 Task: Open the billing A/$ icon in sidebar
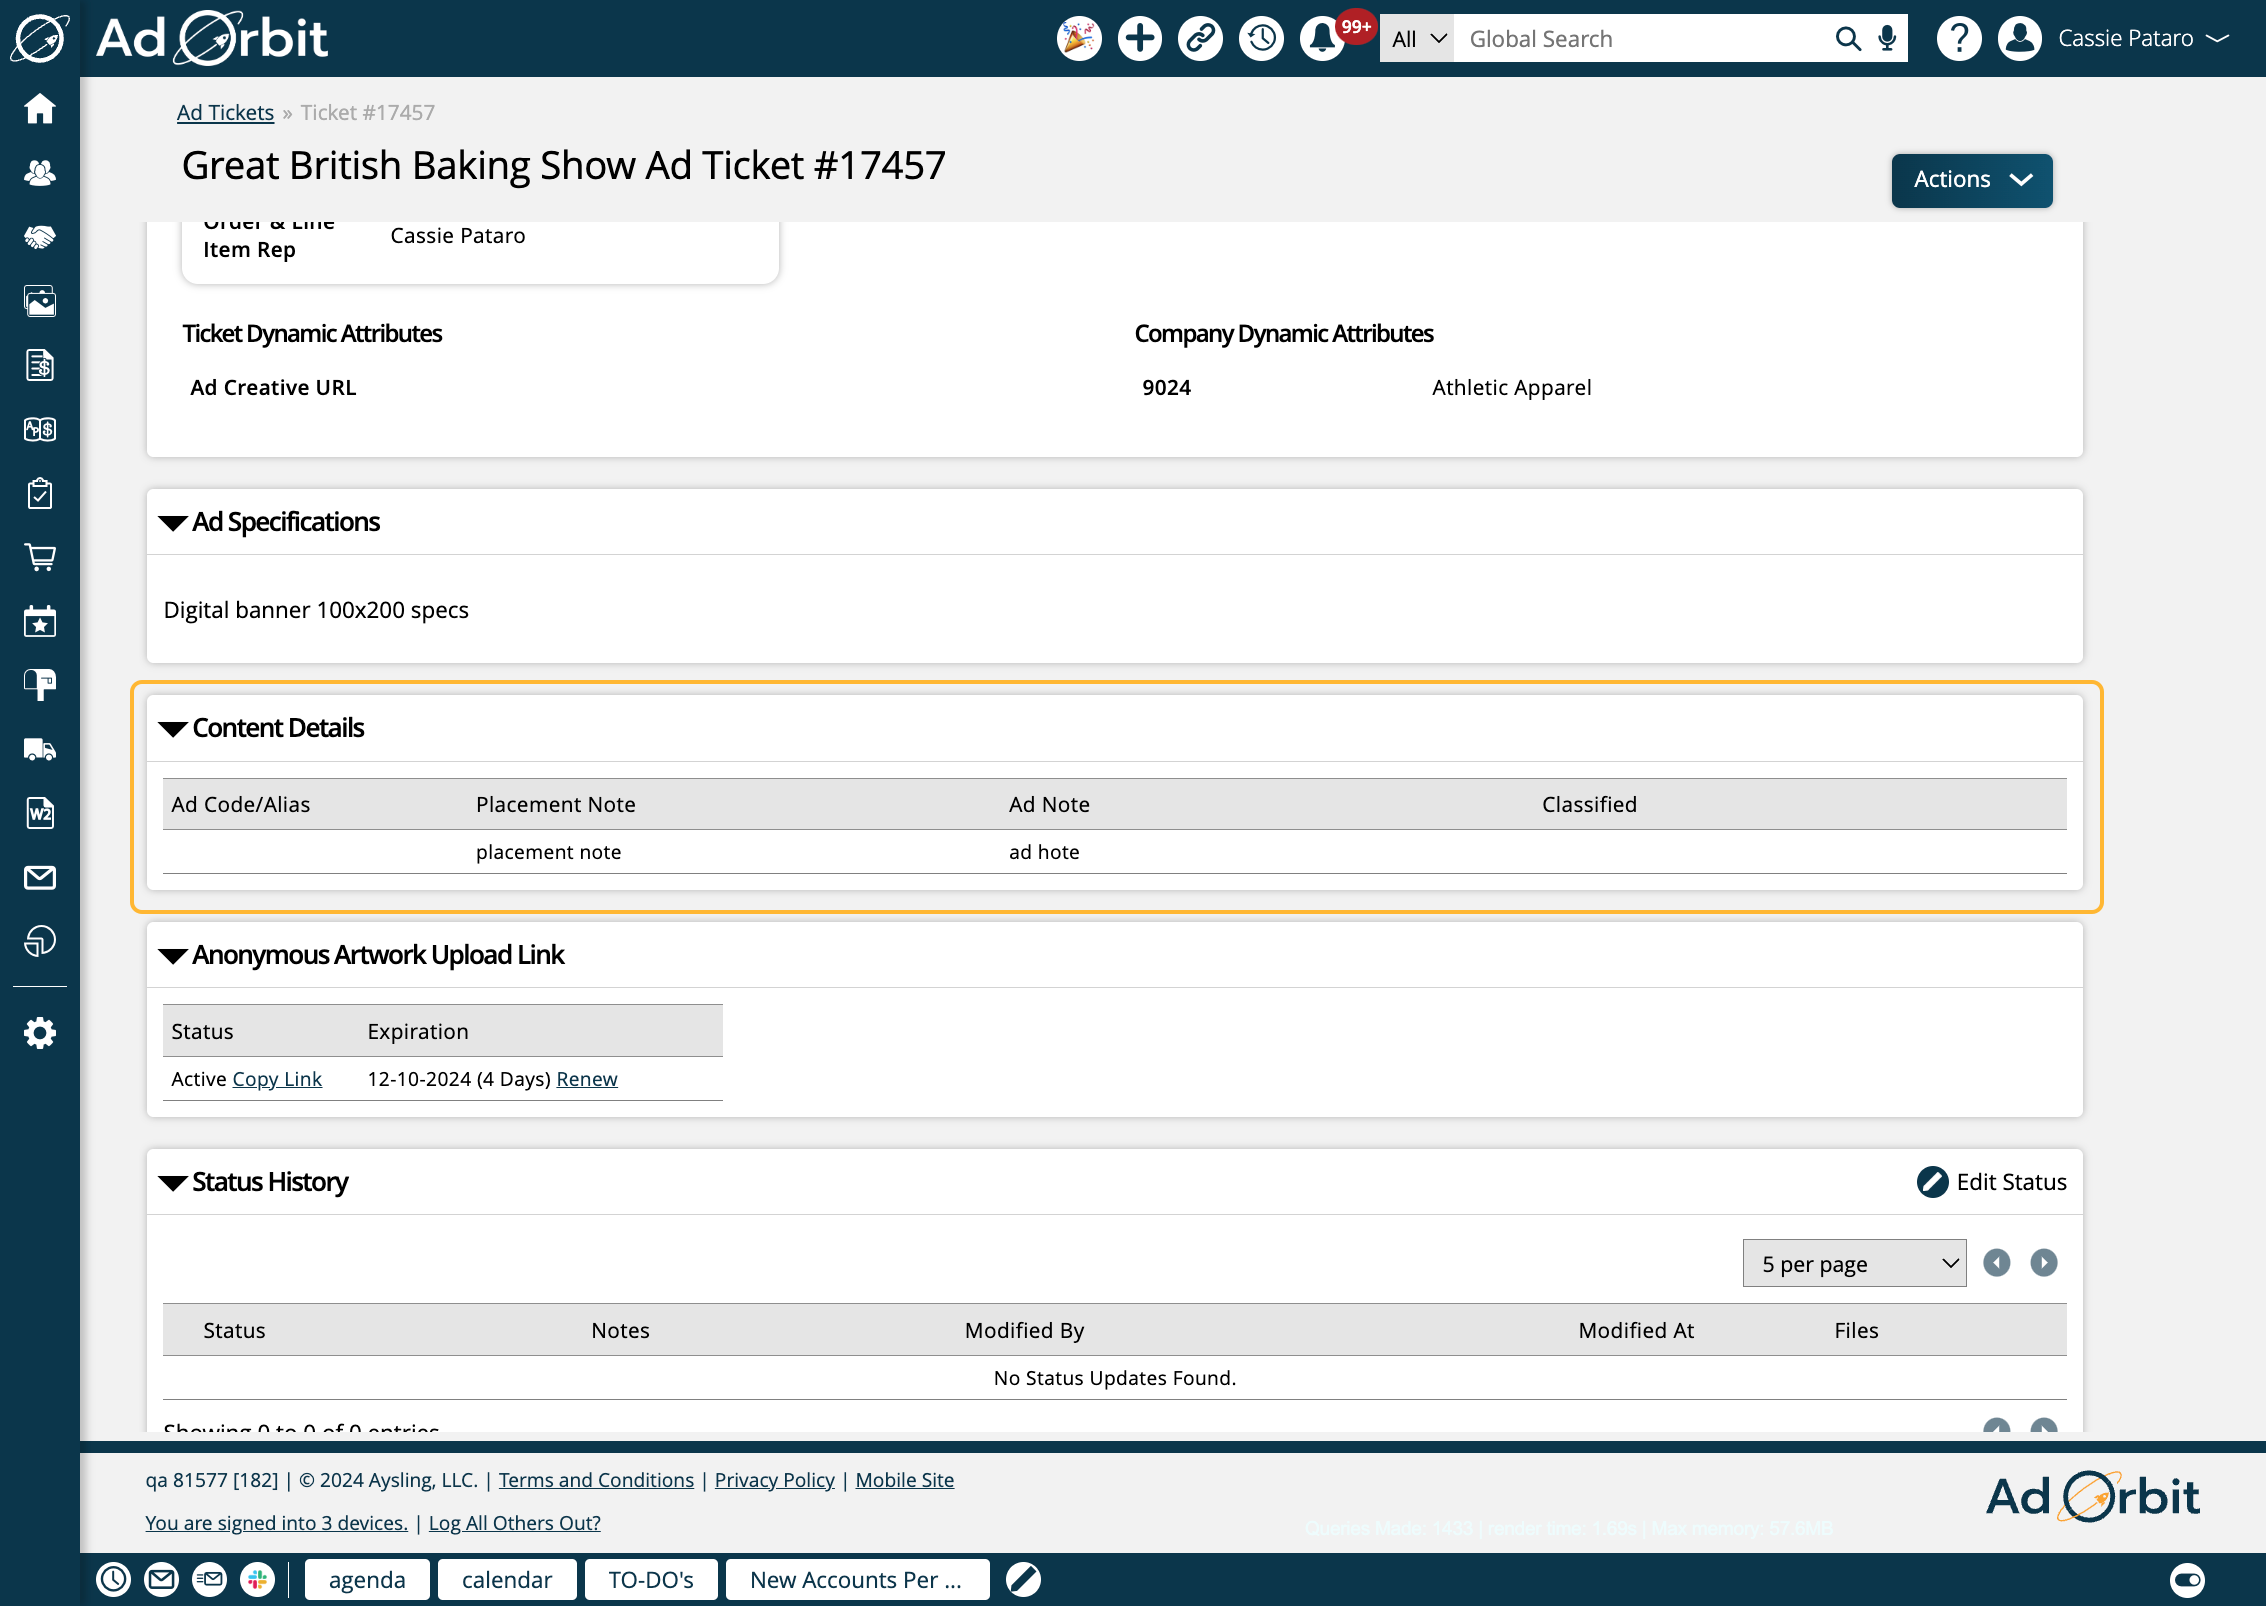[40, 429]
